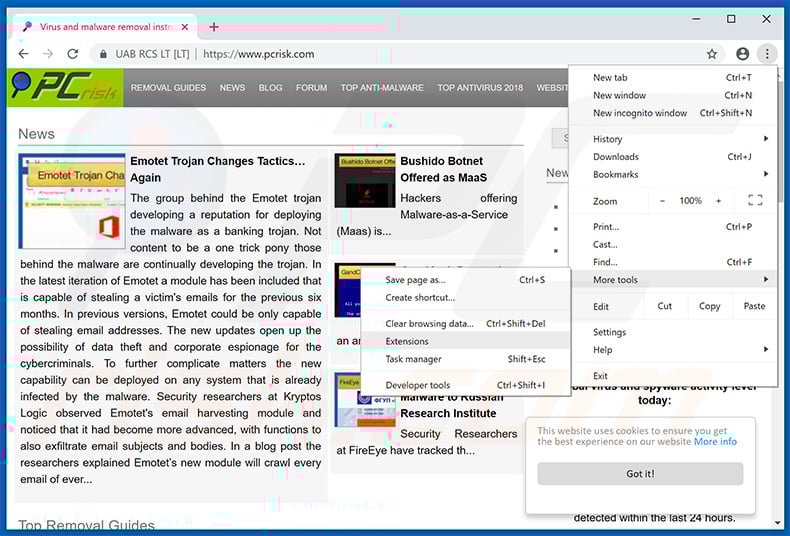790x536 pixels.
Task: Open Downloads from the menu
Action: [673, 157]
